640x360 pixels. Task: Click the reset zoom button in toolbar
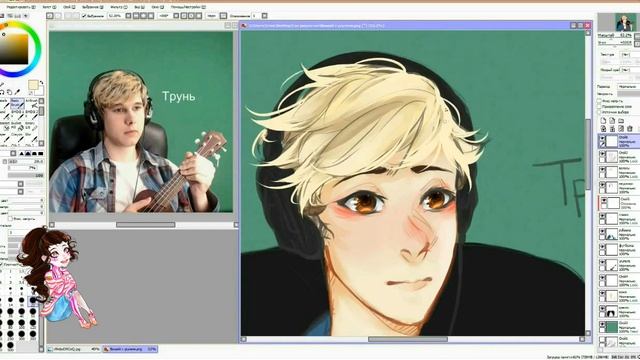click(151, 16)
